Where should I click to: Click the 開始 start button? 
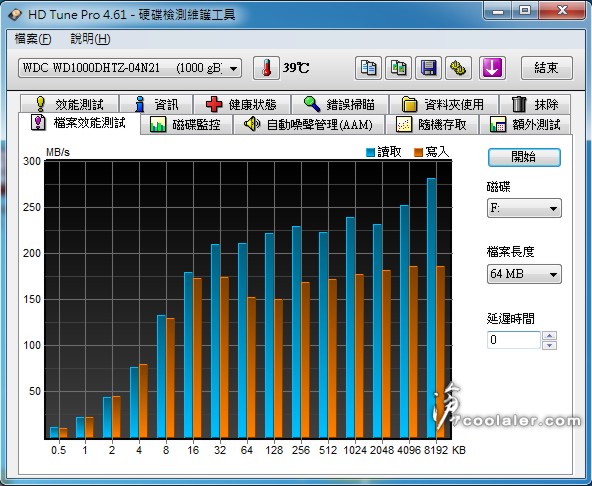pos(524,157)
